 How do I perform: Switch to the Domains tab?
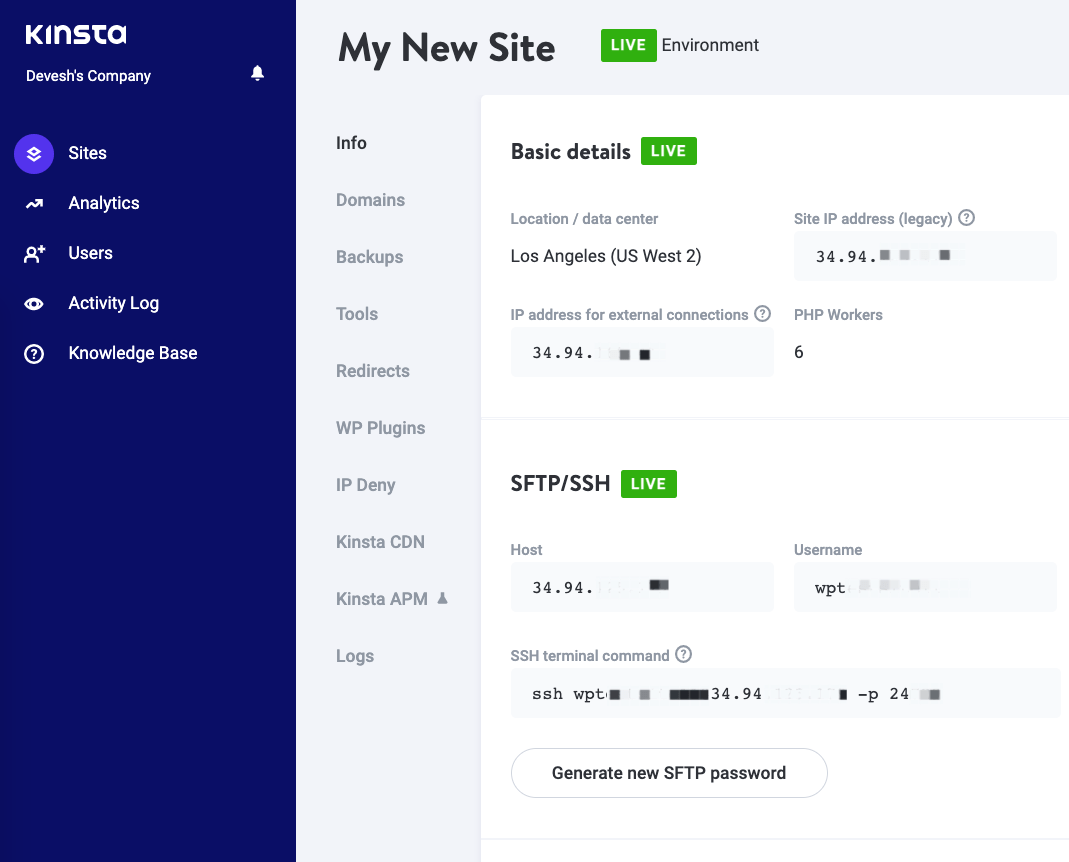pos(370,200)
